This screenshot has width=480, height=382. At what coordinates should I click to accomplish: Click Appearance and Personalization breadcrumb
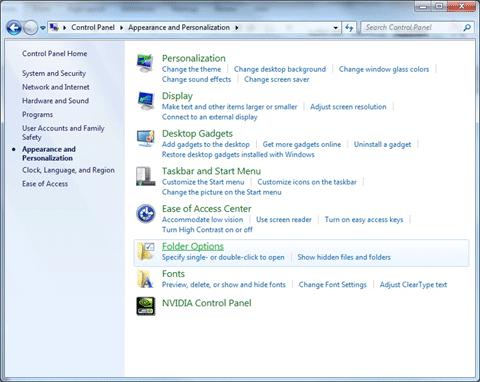tap(179, 27)
